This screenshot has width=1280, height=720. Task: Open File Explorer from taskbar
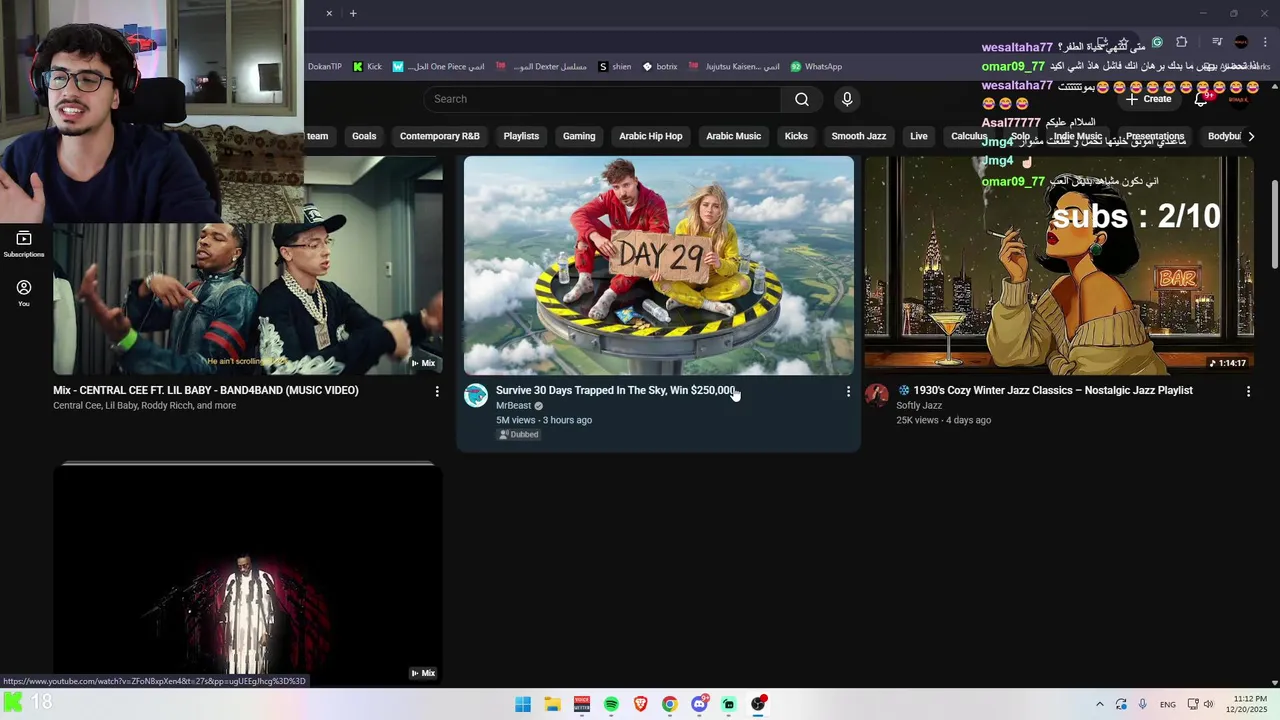click(x=552, y=704)
